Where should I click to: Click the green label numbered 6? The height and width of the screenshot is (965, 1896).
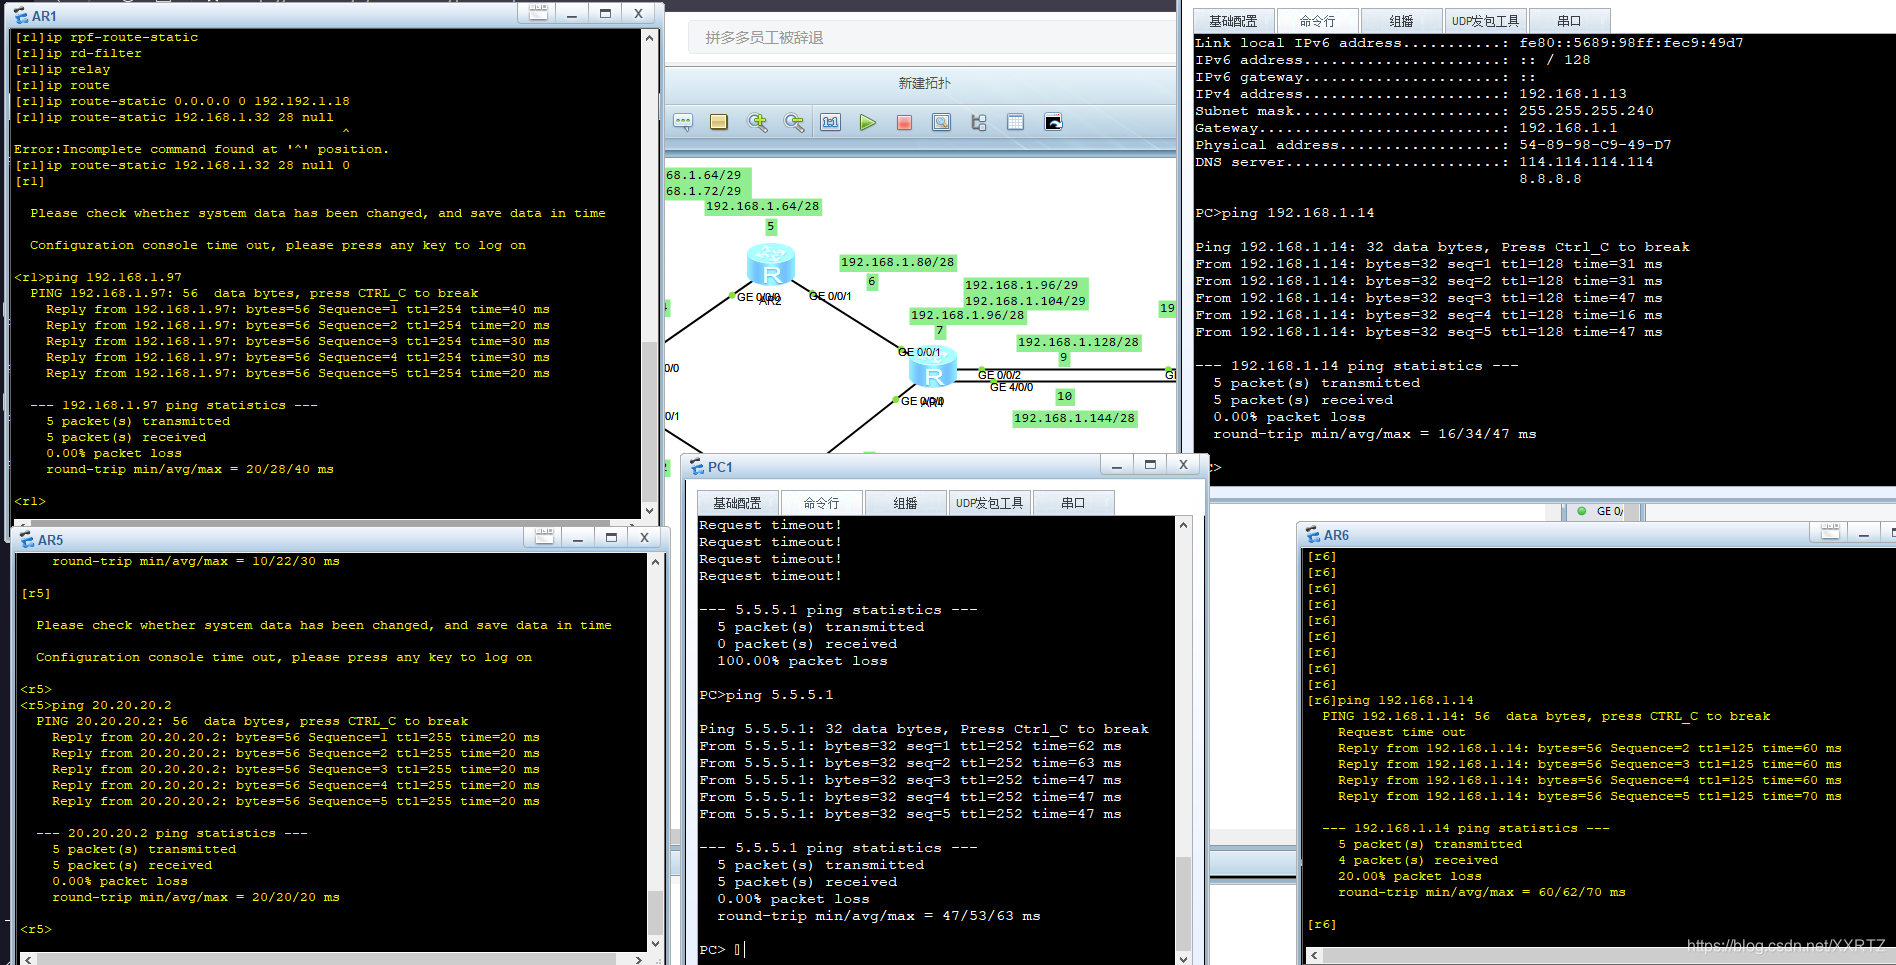(872, 282)
